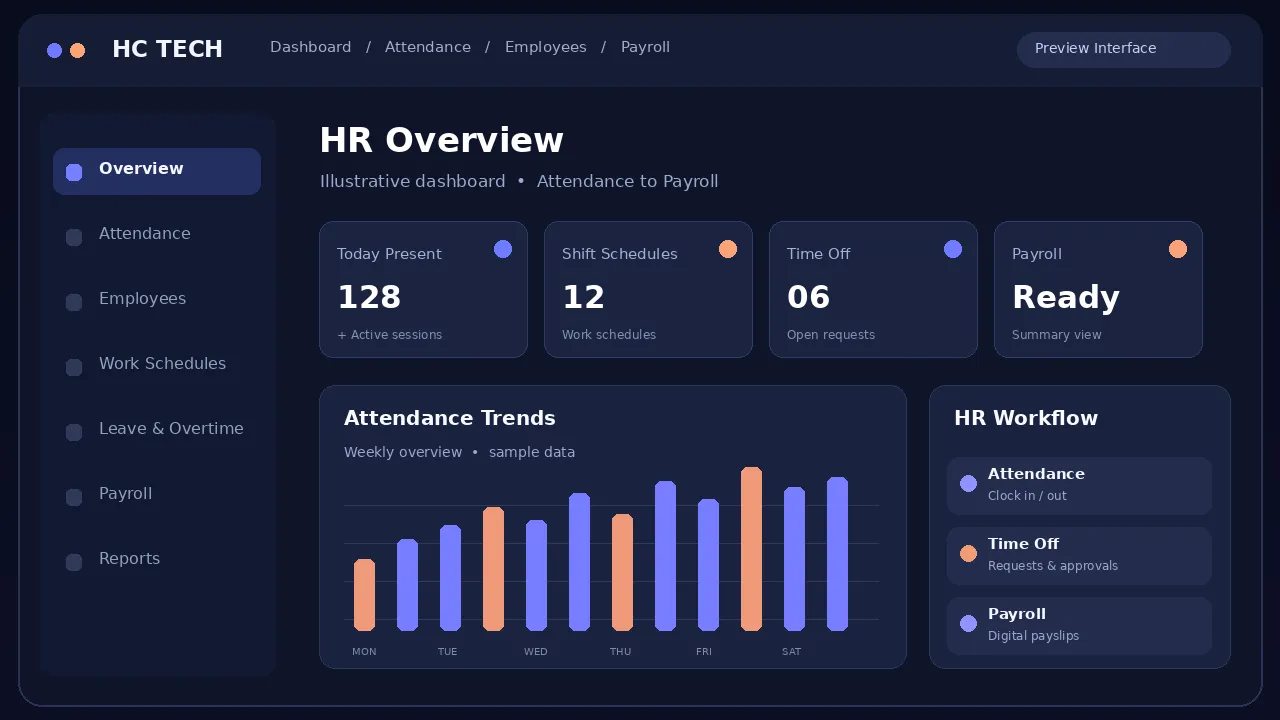Click the square icon beside Overview in sidebar
The width and height of the screenshot is (1280, 720).
[74, 172]
